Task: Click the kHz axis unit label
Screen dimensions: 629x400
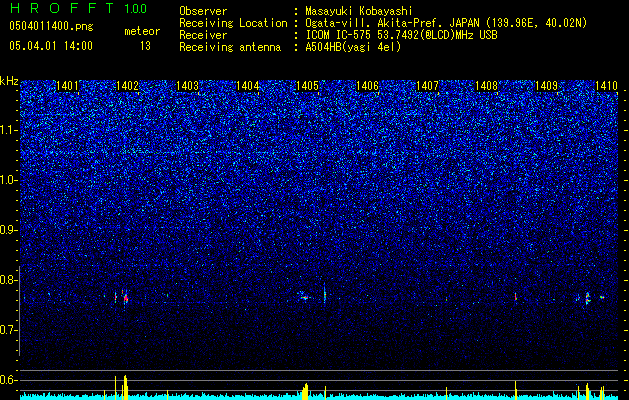Action: tap(9, 81)
